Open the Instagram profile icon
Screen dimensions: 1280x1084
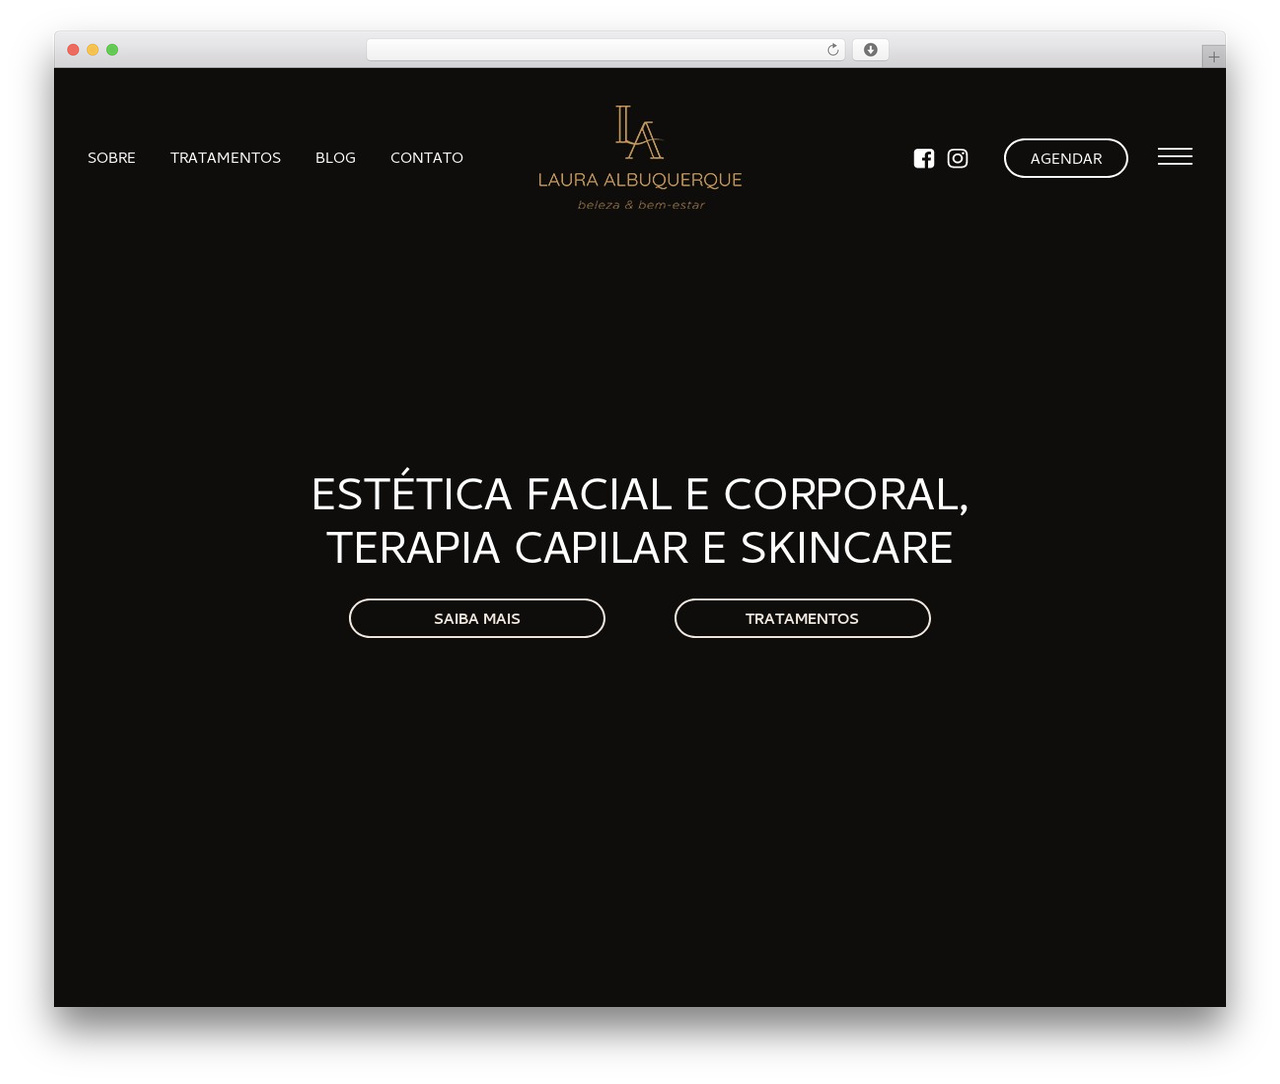[958, 158]
